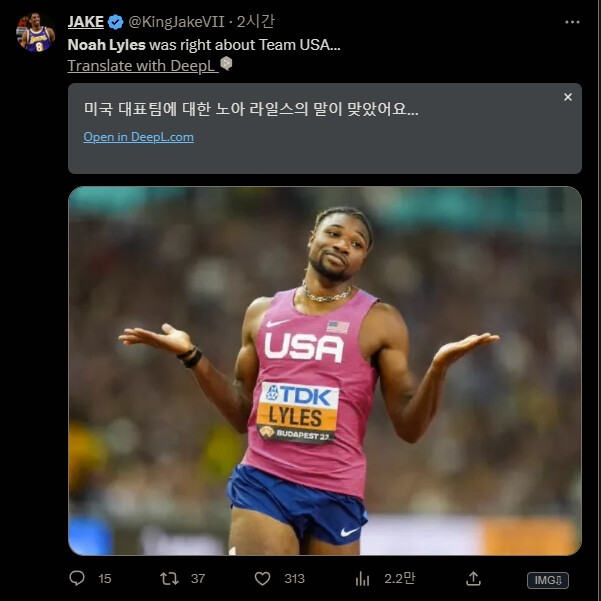Screen dimensions: 601x601
Task: Click the DeepL logo icon beside Translate
Action: click(226, 64)
